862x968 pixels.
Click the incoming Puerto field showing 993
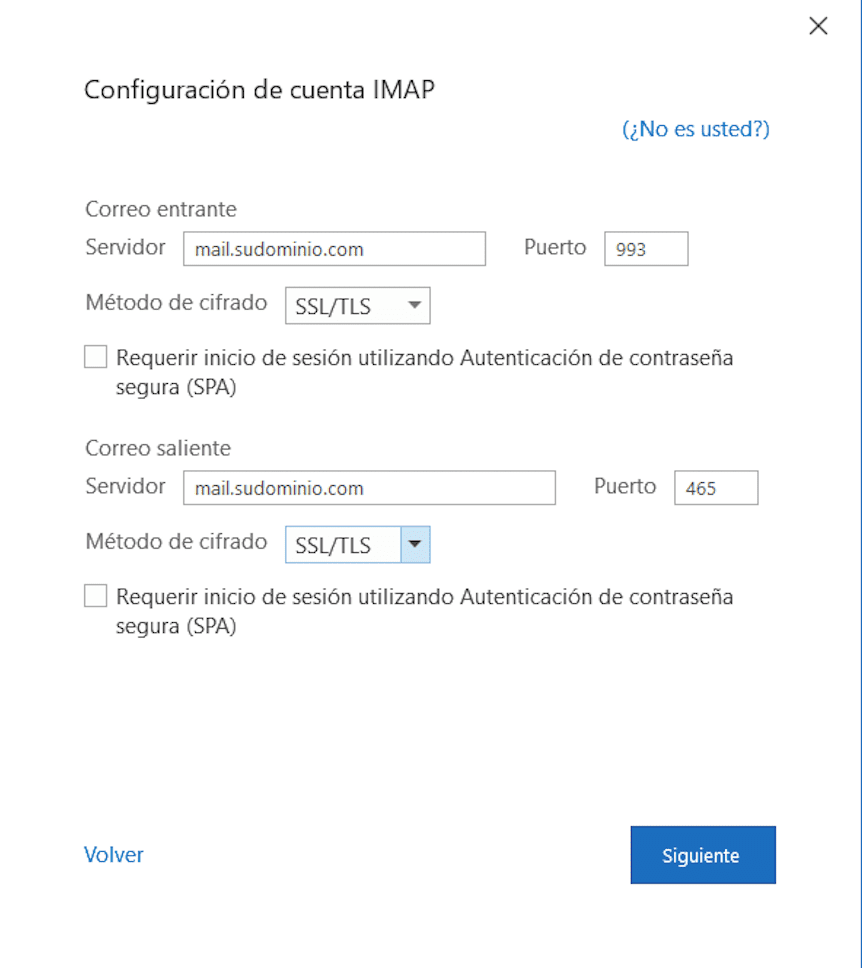pyautogui.click(x=646, y=249)
